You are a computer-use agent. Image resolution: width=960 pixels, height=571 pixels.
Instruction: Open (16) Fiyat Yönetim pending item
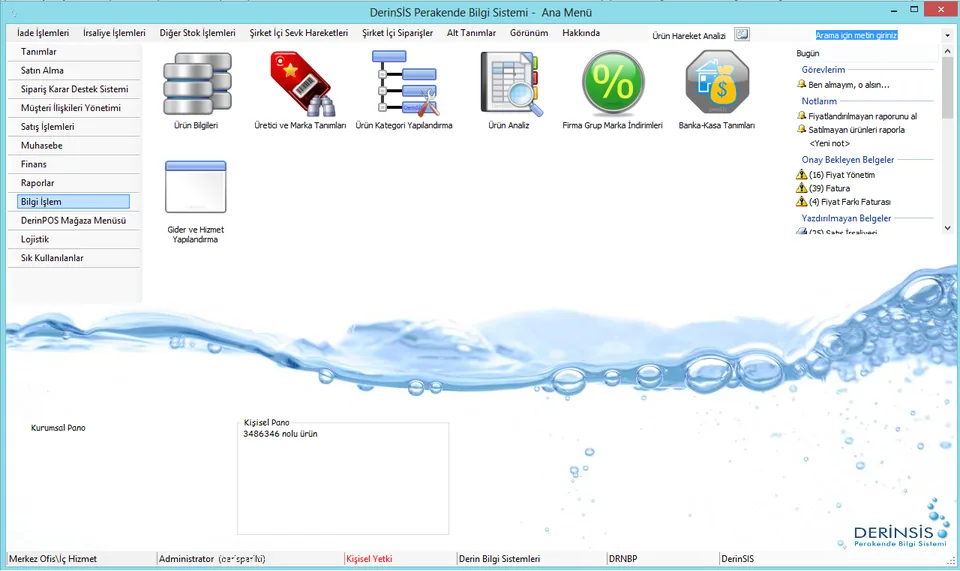pos(841,175)
